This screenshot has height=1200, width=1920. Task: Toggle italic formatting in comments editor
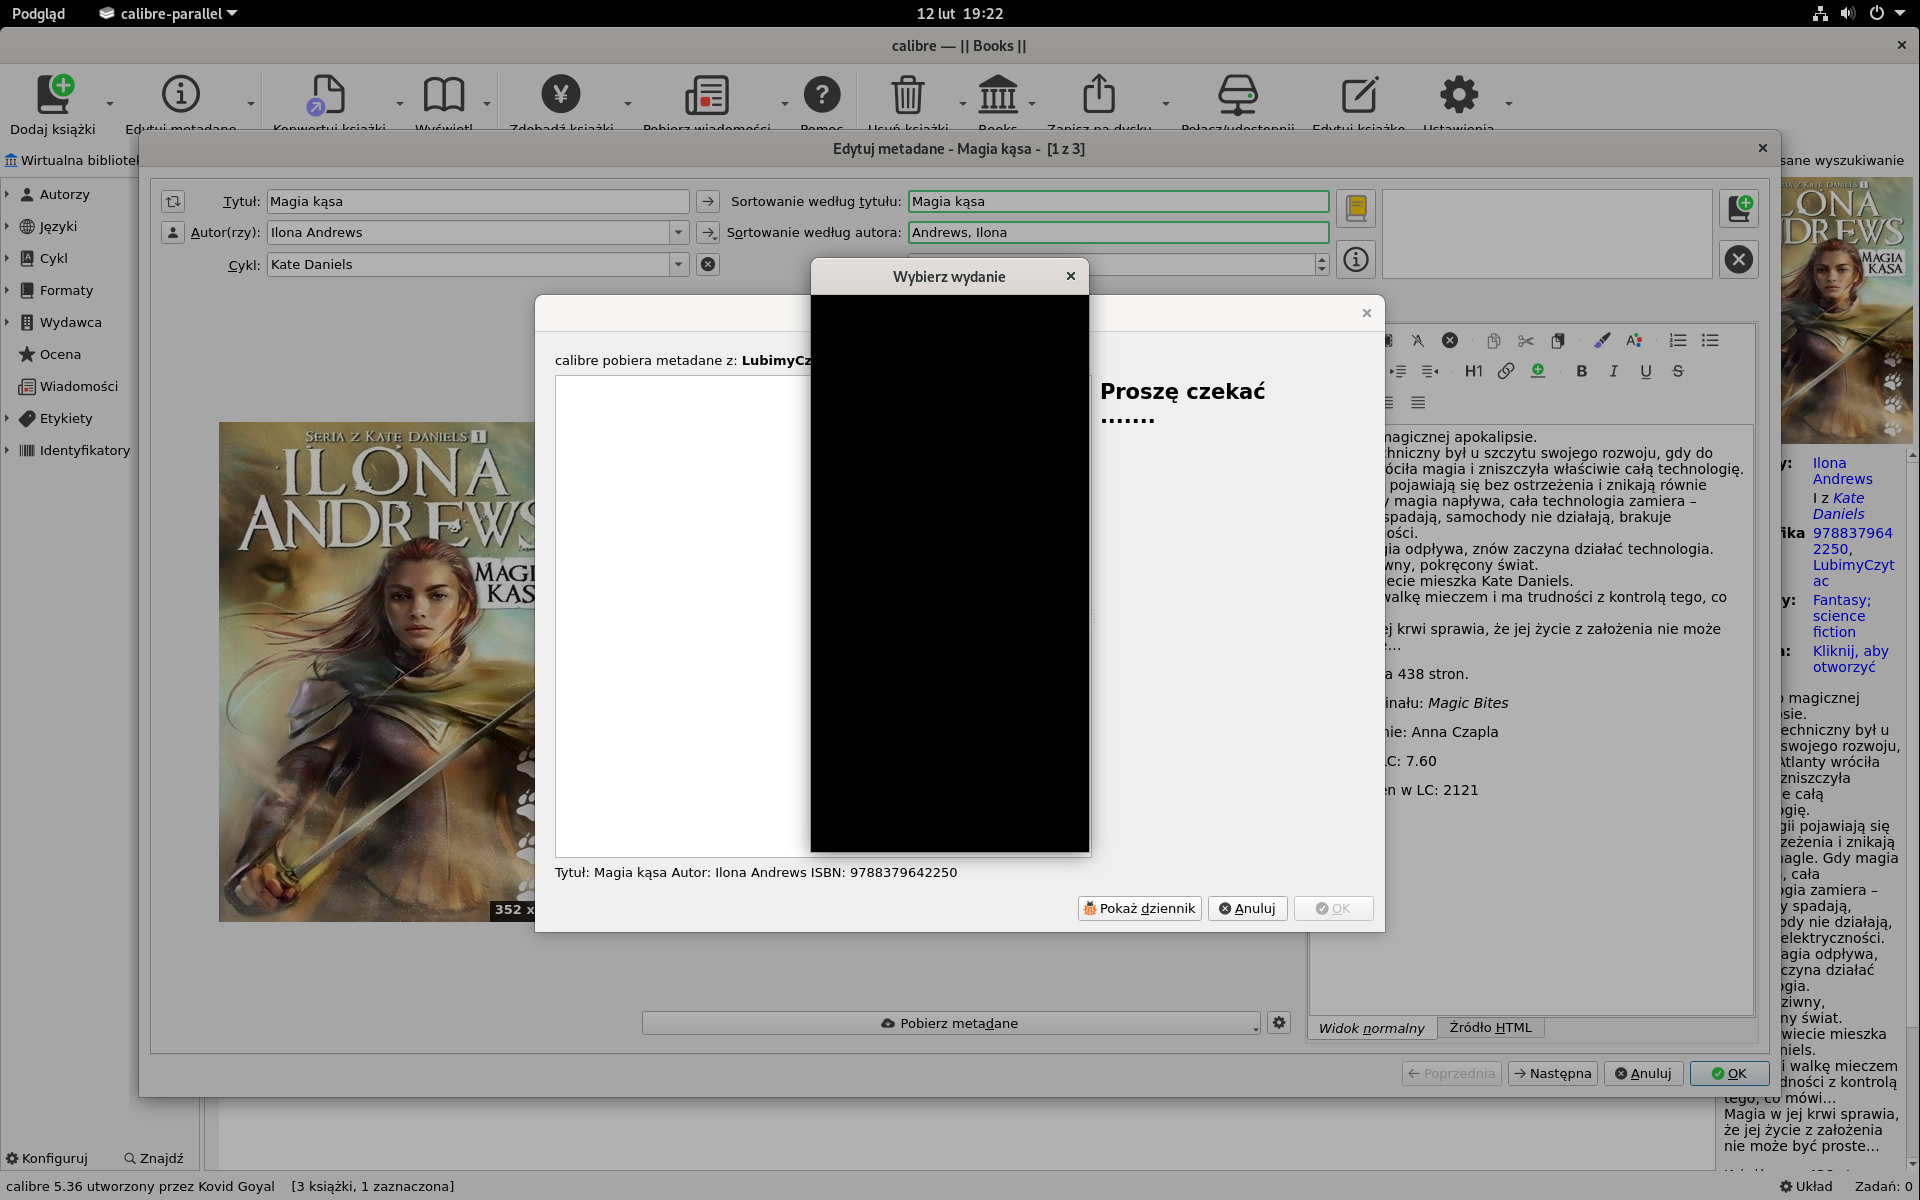tap(1613, 371)
